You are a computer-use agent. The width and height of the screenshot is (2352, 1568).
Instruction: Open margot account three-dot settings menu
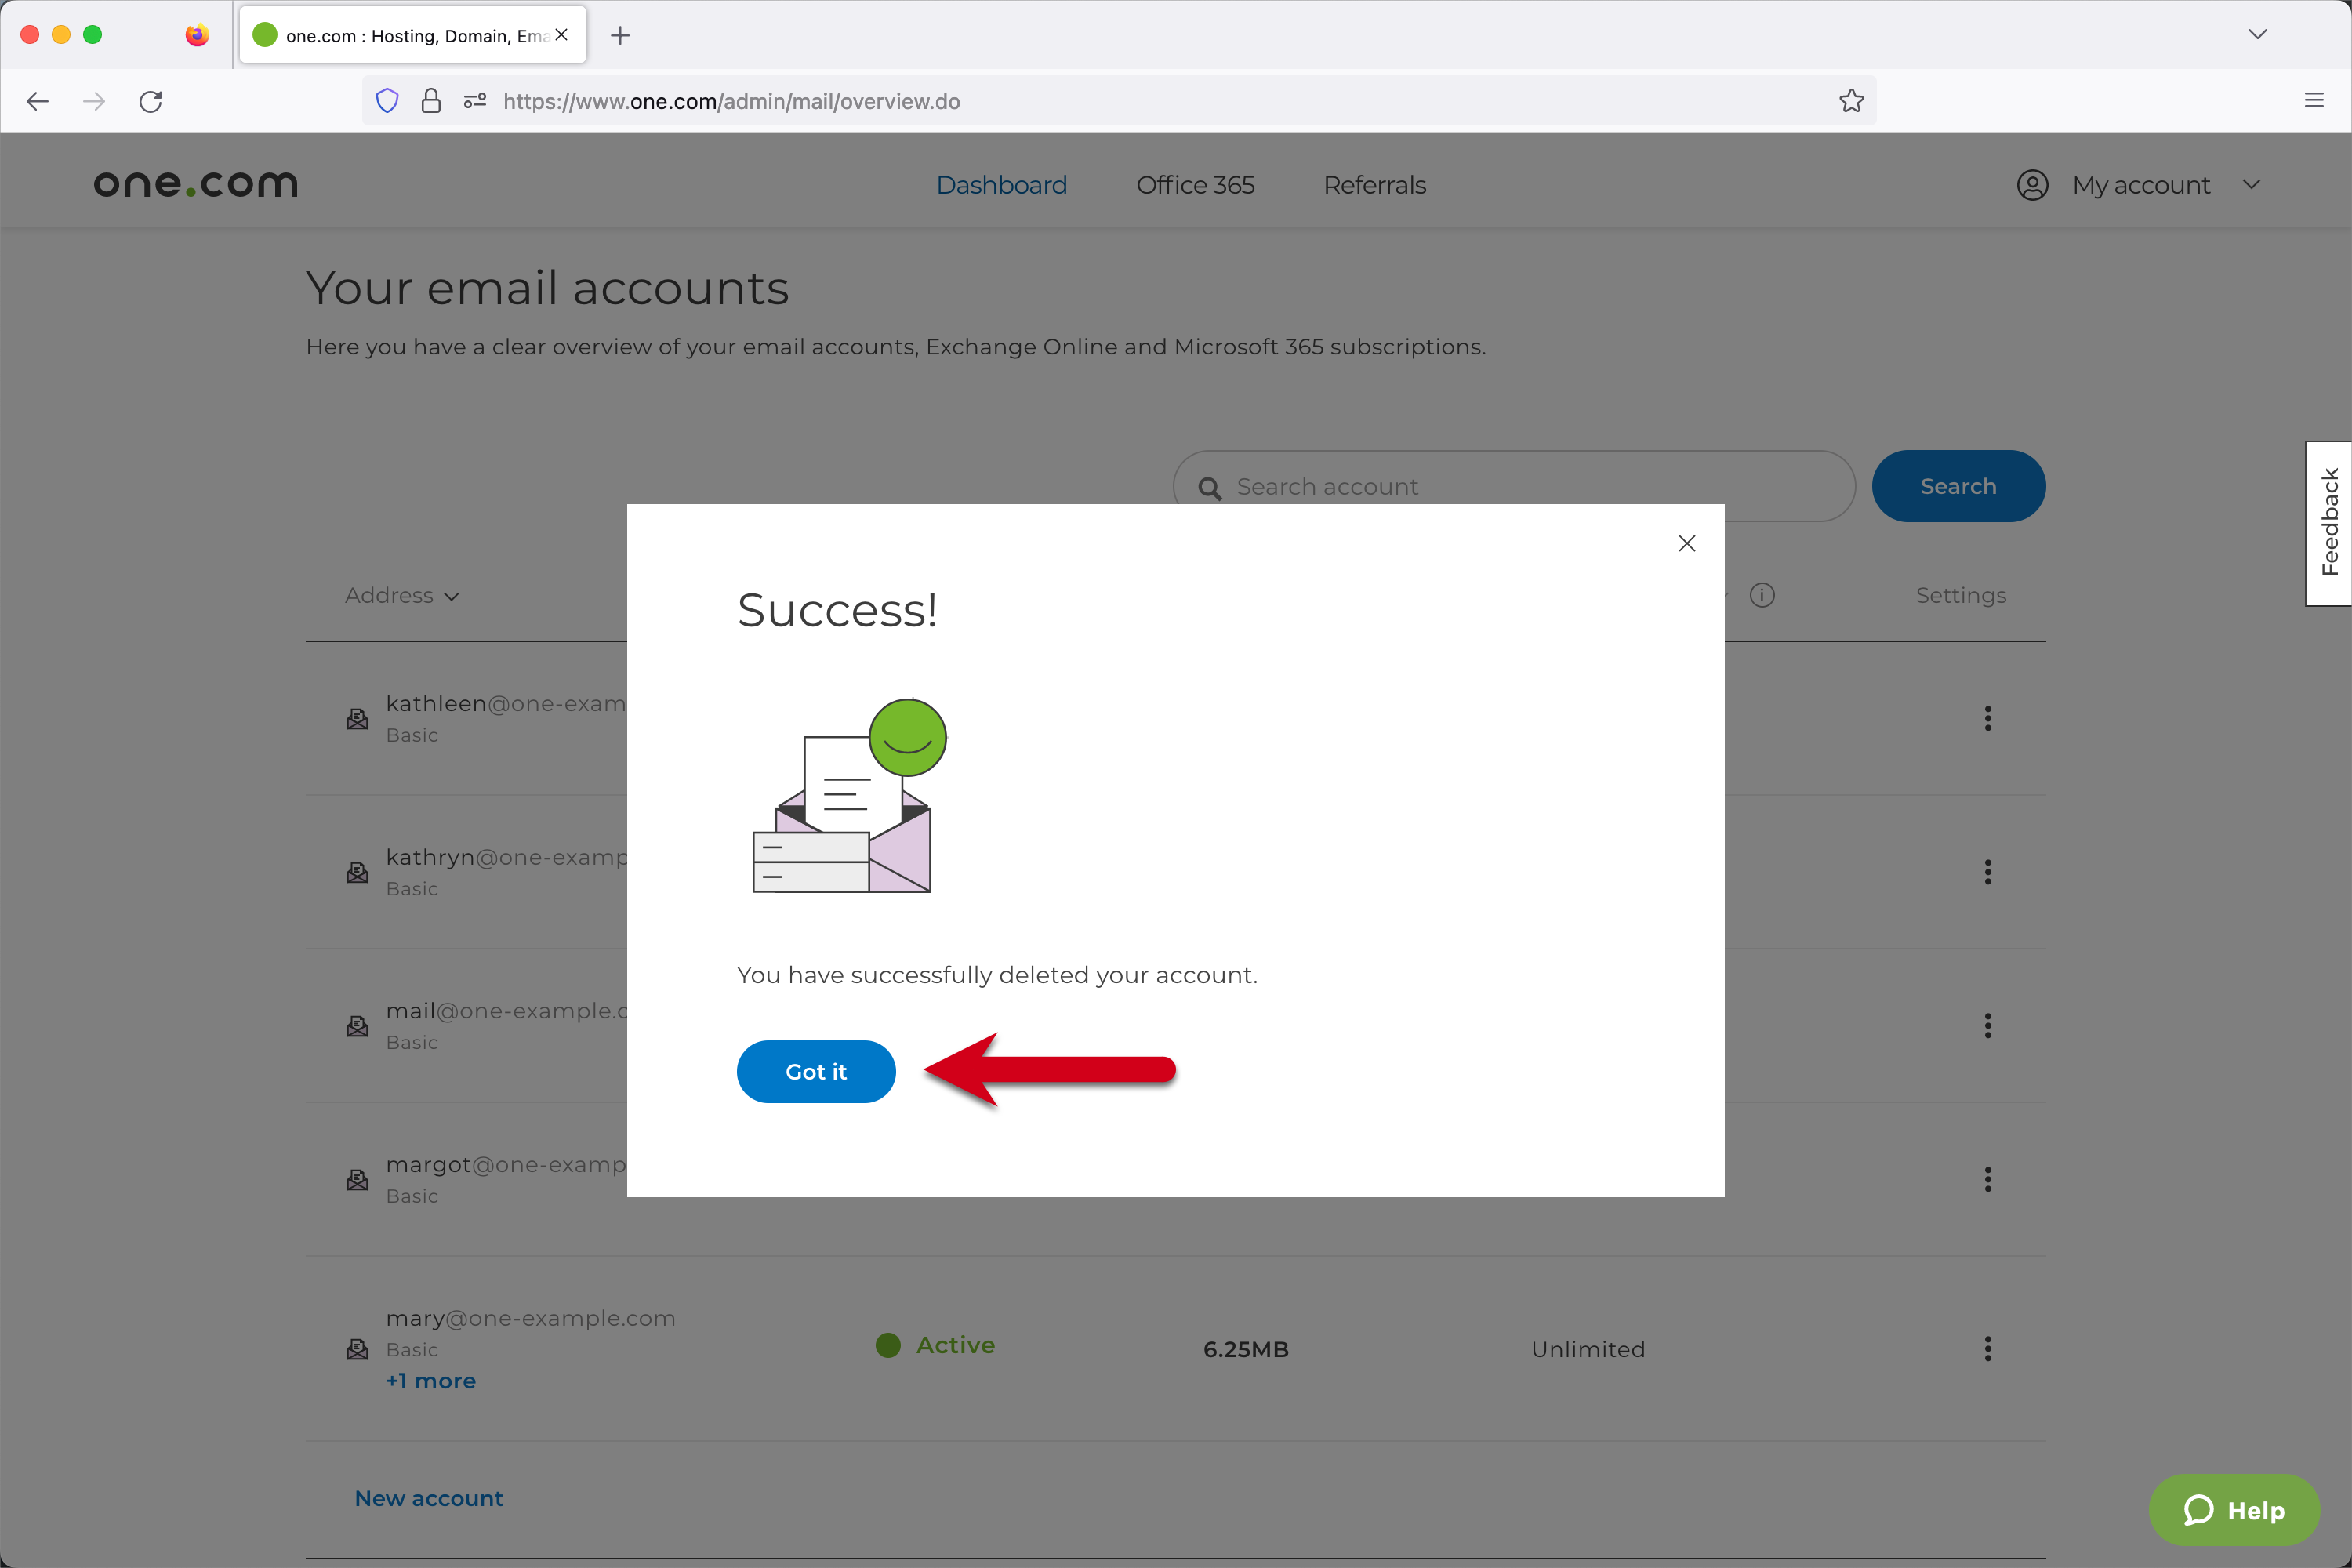[x=1987, y=1179]
